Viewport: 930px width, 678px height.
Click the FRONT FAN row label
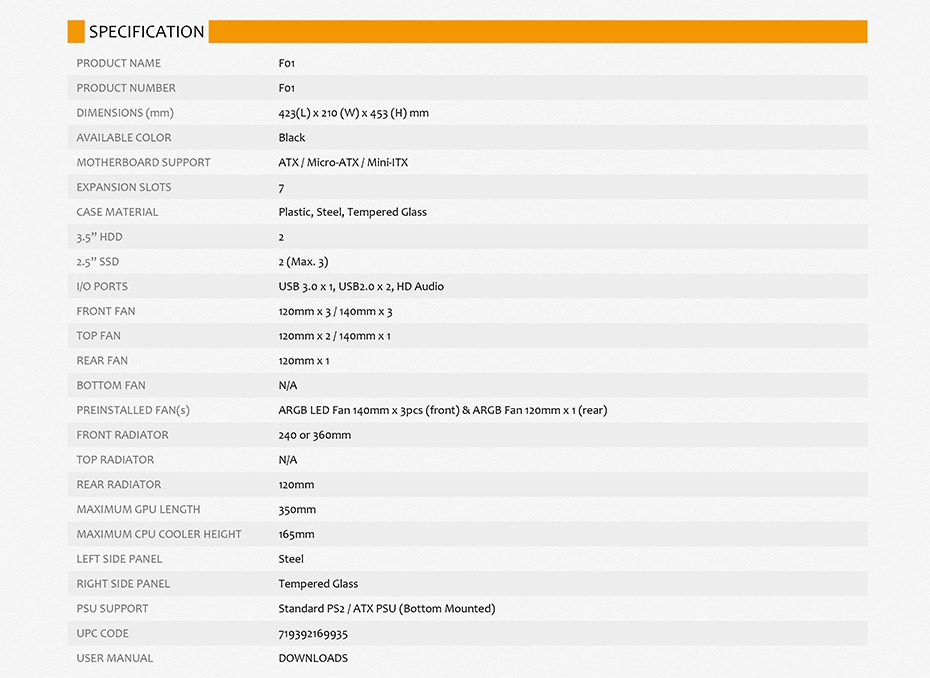coord(106,311)
